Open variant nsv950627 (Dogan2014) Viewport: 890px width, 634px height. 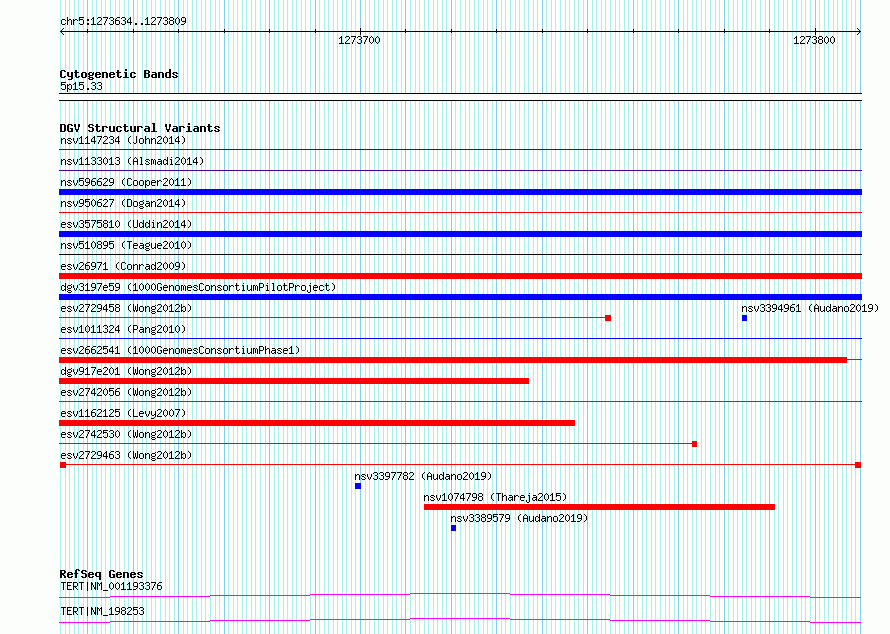123,203
